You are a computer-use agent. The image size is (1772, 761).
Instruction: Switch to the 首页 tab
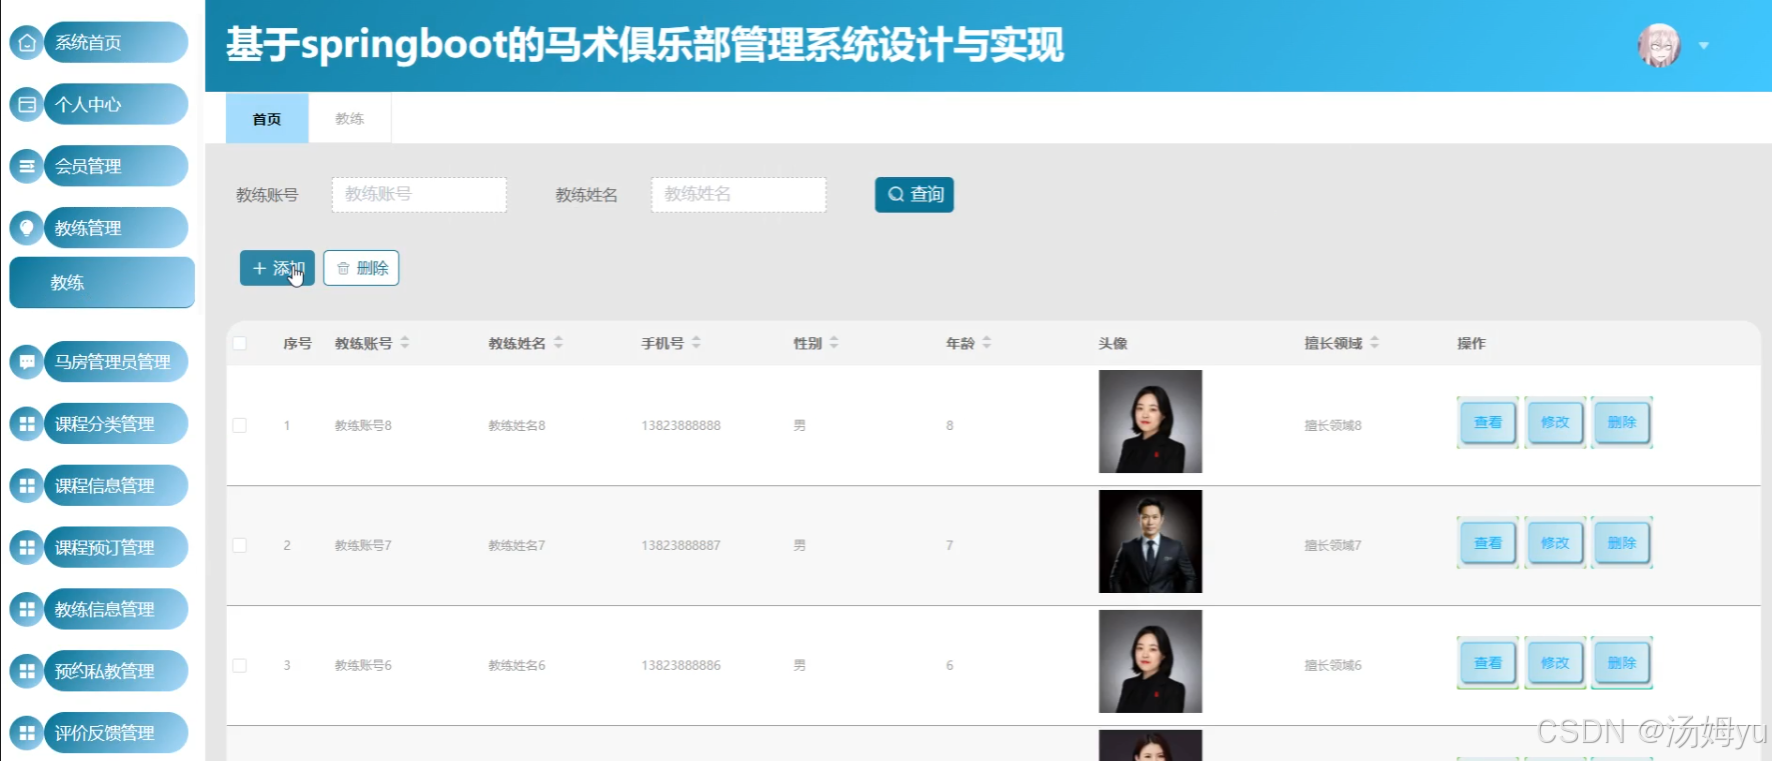[x=267, y=119]
